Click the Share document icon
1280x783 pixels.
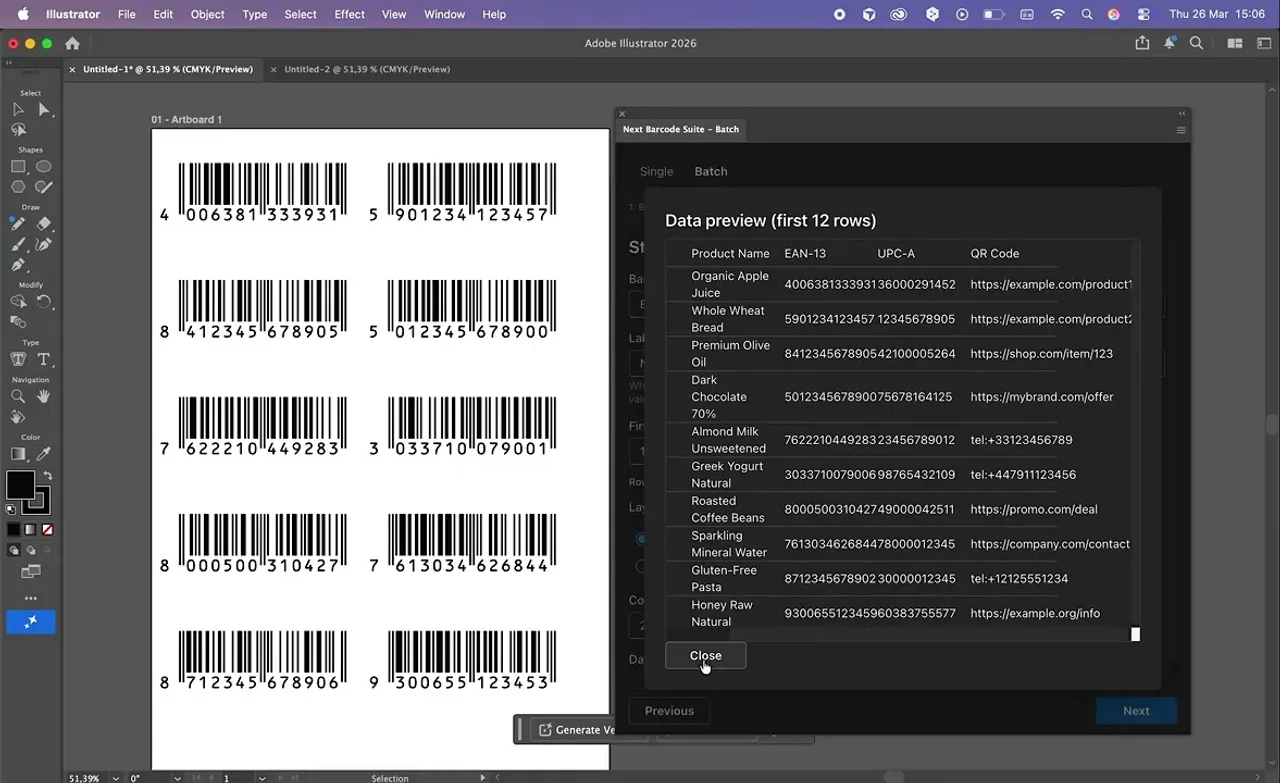pyautogui.click(x=1143, y=43)
